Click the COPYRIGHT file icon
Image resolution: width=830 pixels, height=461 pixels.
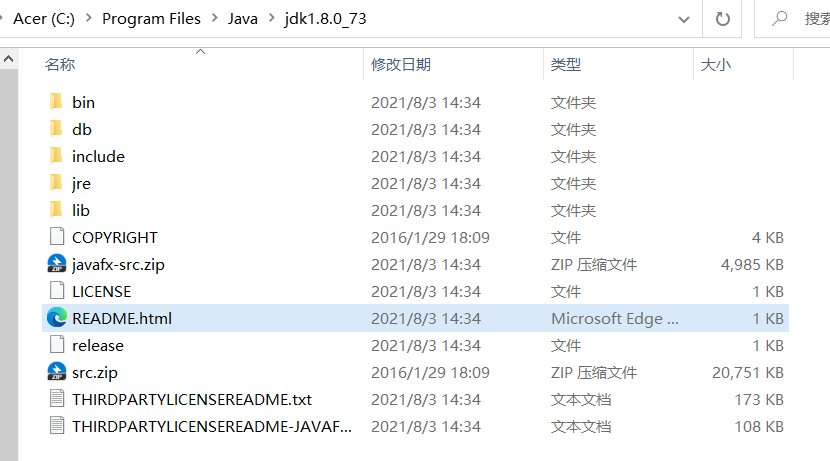[x=57, y=237]
